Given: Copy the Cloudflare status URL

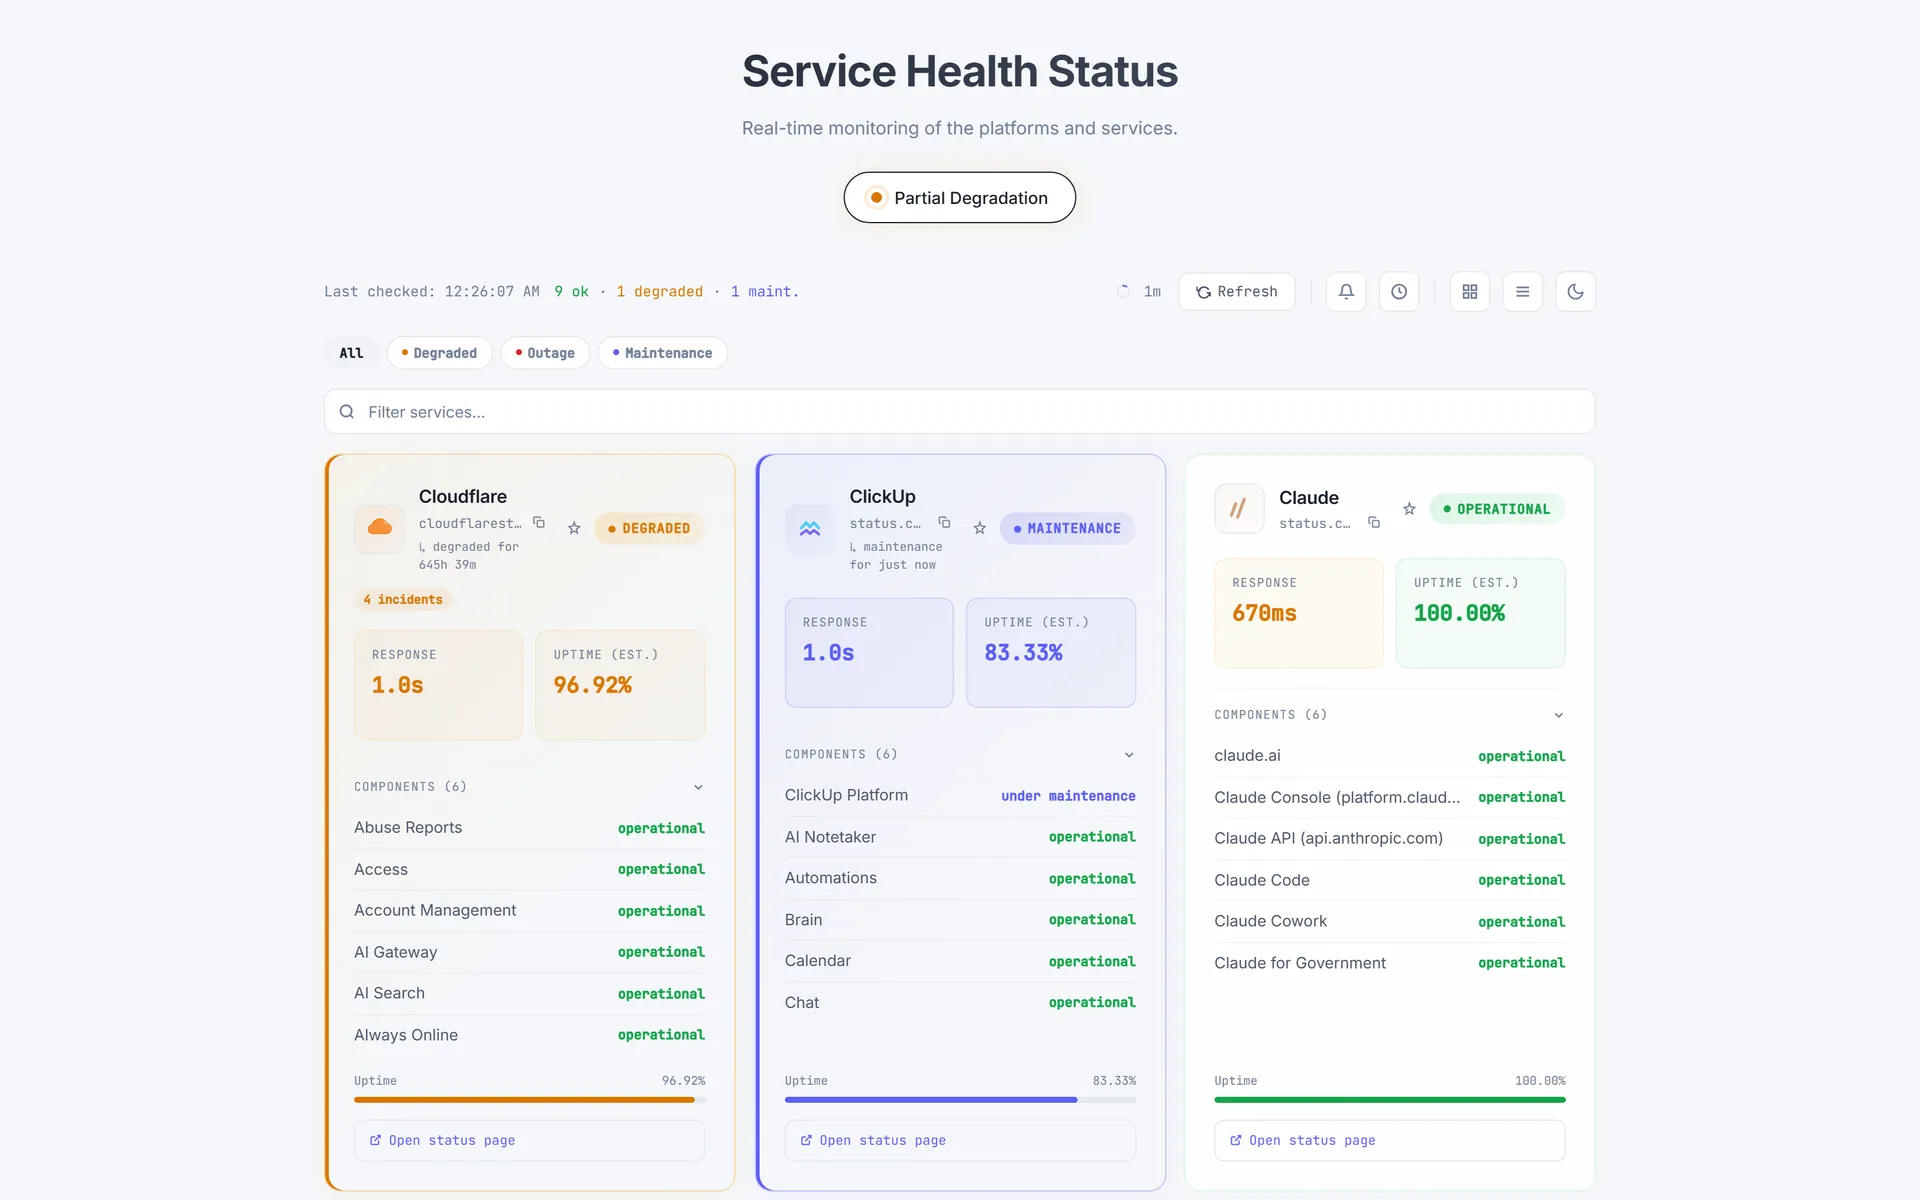Looking at the screenshot, I should click(x=539, y=522).
